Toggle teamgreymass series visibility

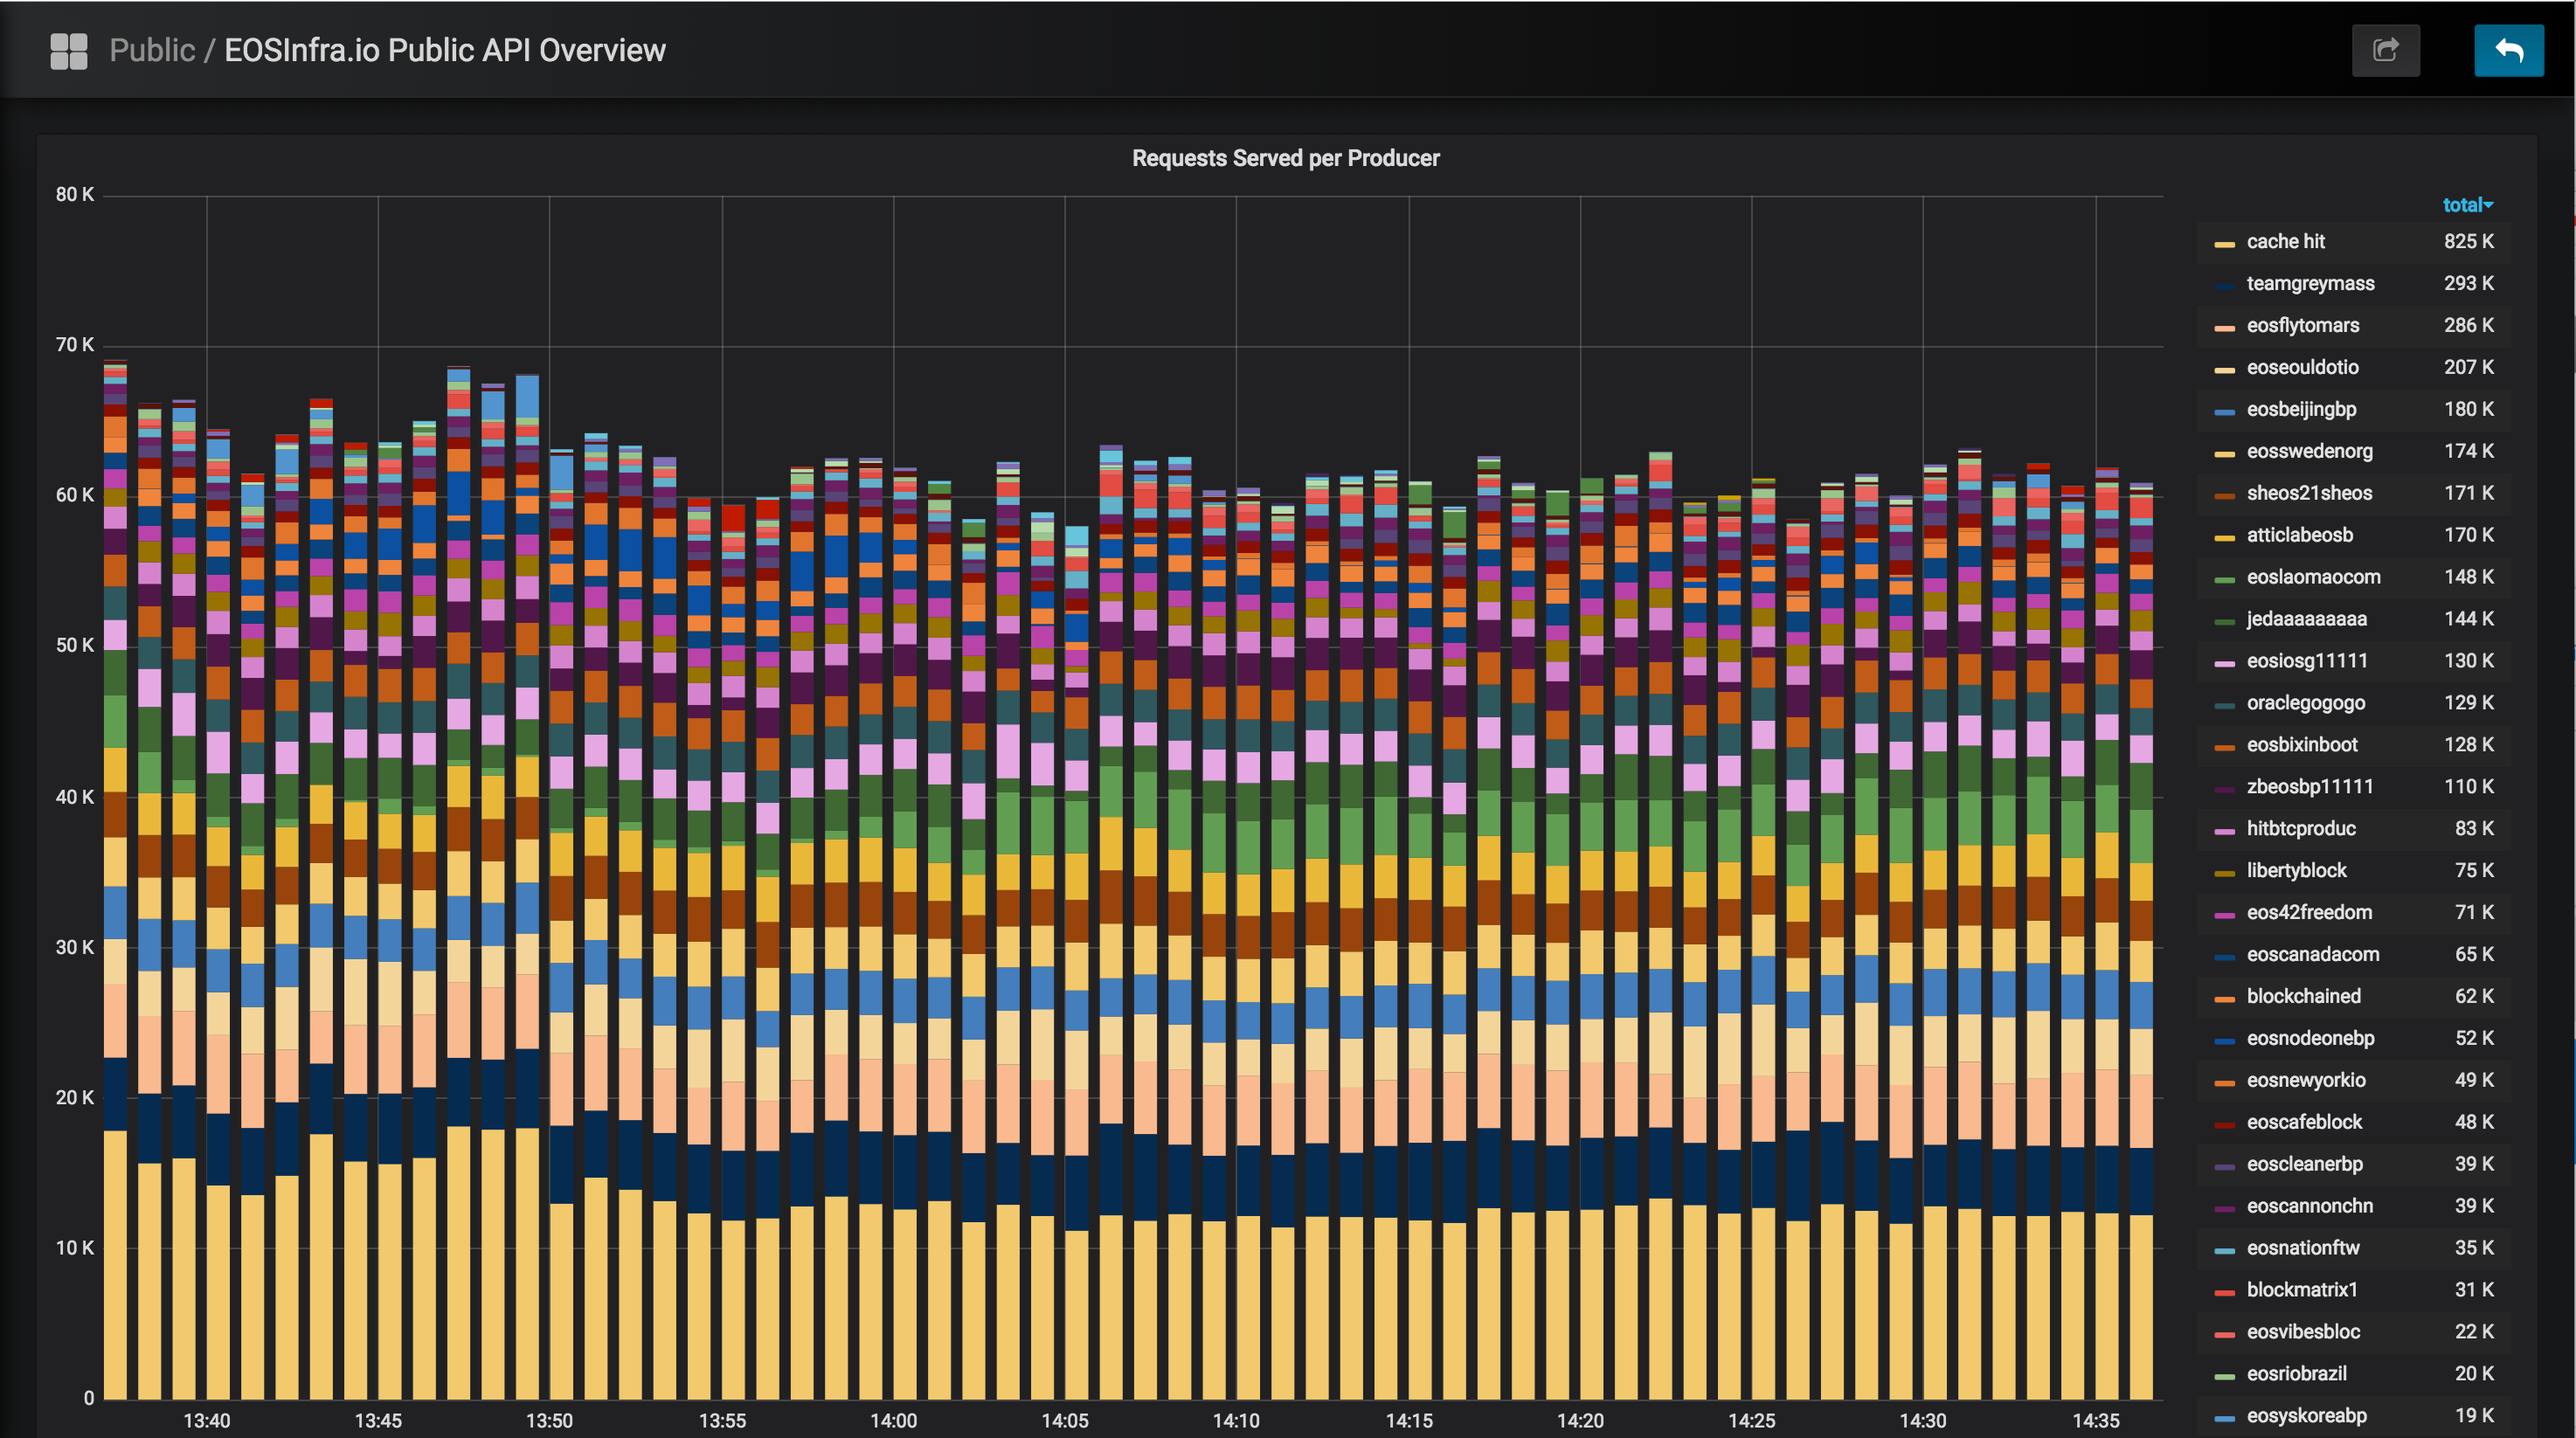2310,283
